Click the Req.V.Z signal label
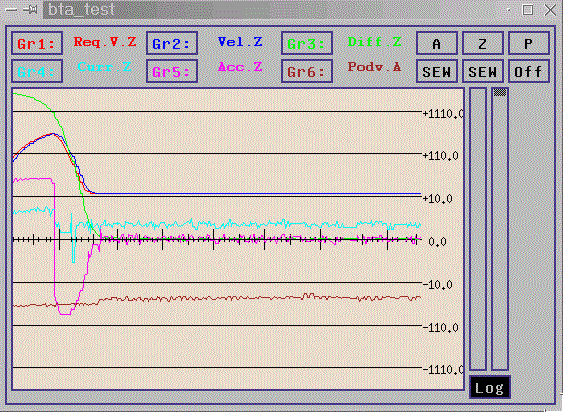Image resolution: width=563 pixels, height=412 pixels. coord(105,42)
